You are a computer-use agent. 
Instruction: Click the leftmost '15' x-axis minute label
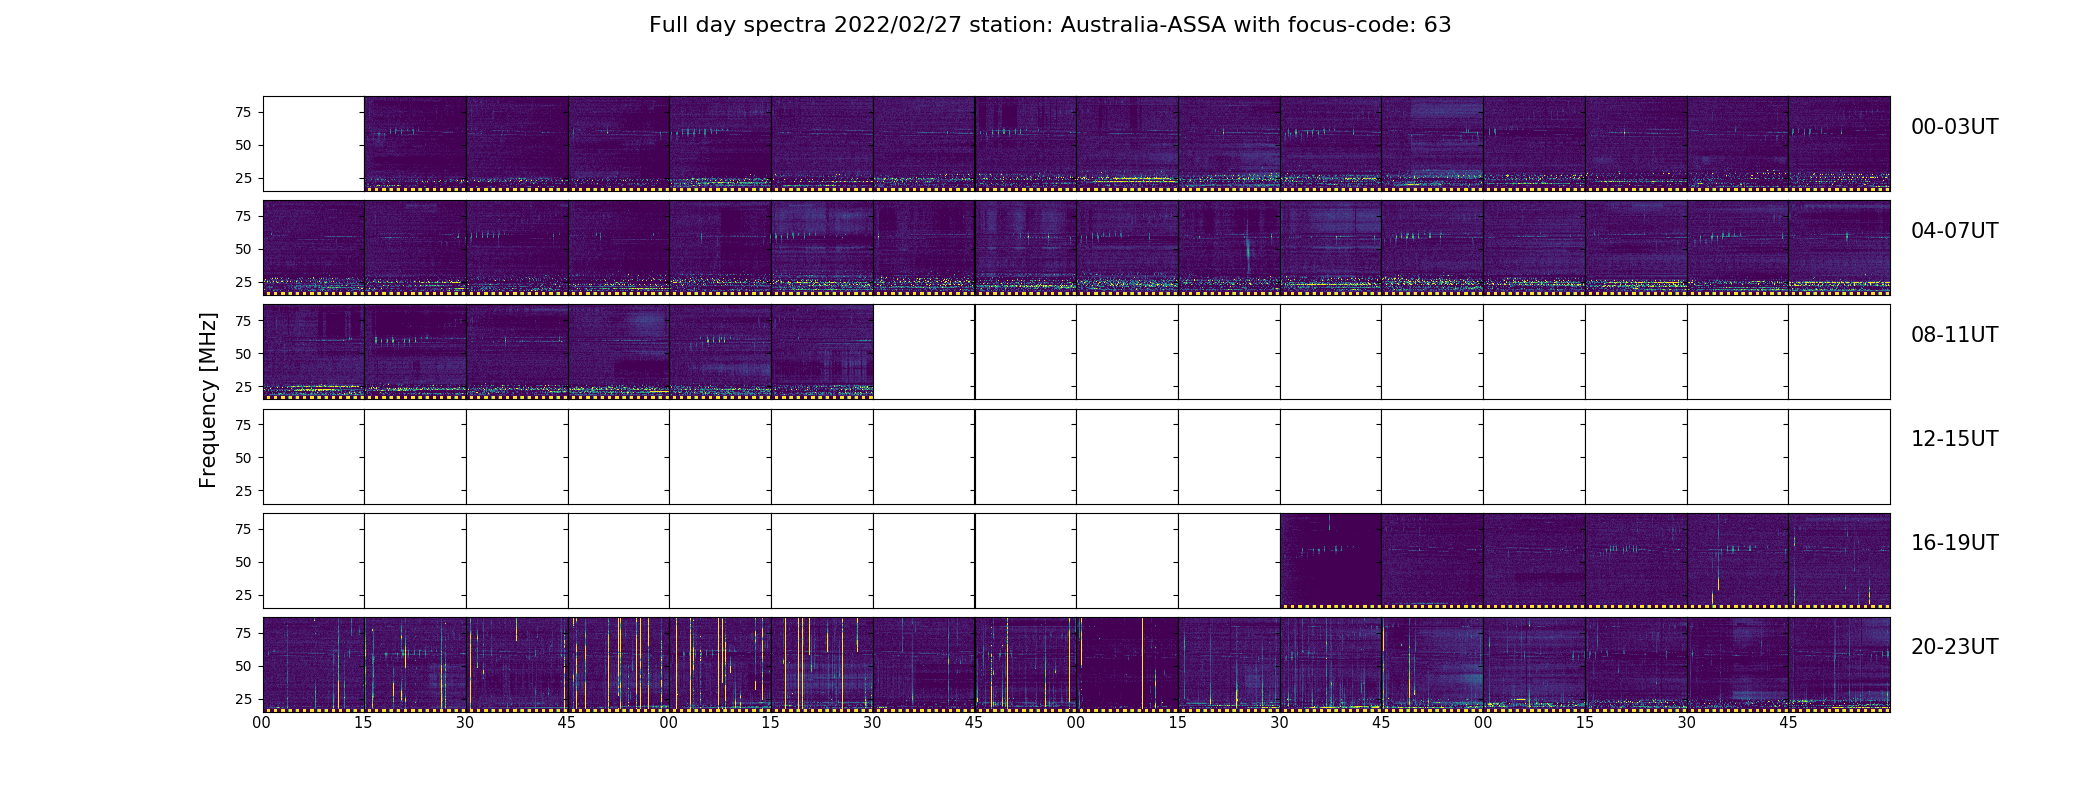coord(364,723)
